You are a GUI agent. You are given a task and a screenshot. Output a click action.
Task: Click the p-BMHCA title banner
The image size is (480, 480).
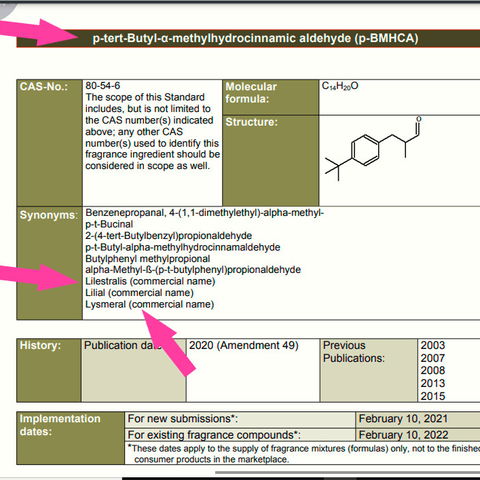[248, 38]
